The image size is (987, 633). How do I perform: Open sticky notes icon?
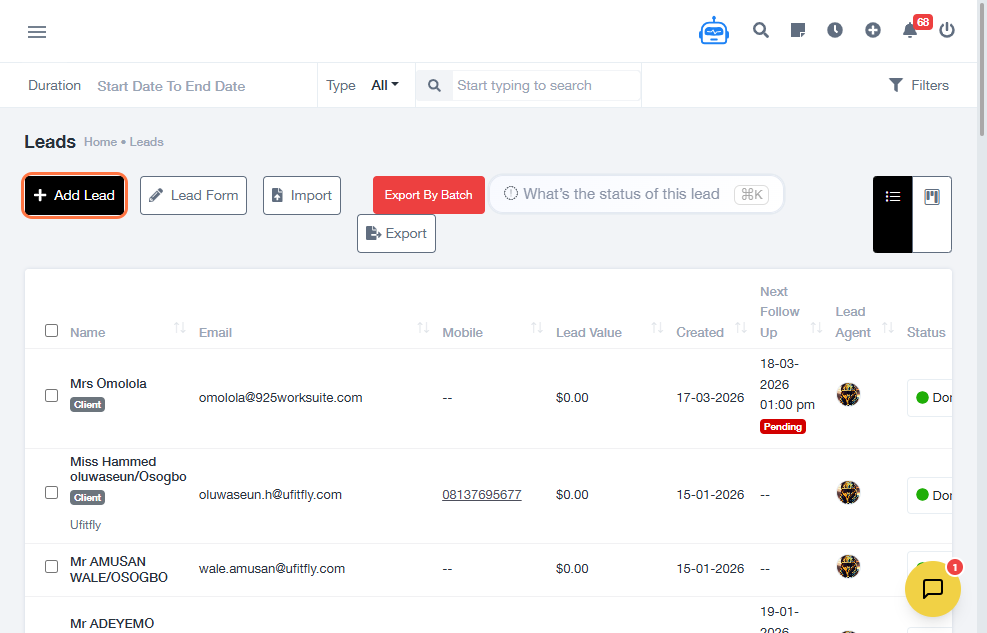coord(798,31)
